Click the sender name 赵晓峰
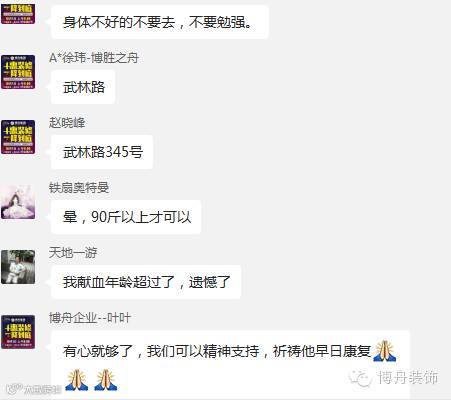This screenshot has height=400, width=451. coord(67,123)
